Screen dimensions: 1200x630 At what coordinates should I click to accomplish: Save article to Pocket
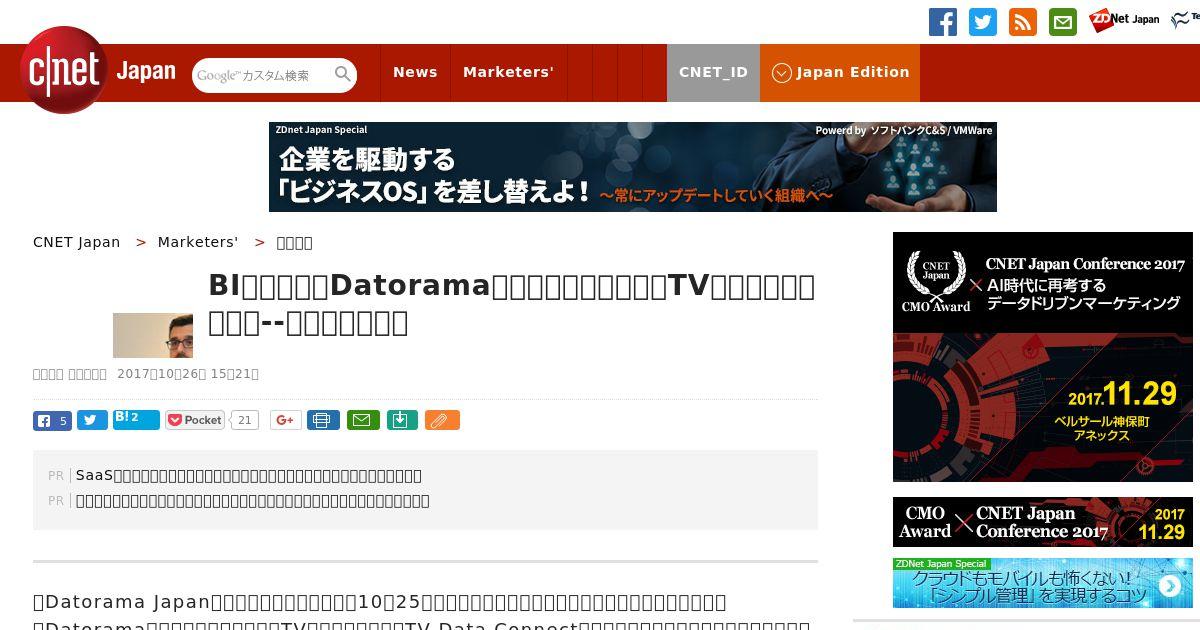(195, 421)
